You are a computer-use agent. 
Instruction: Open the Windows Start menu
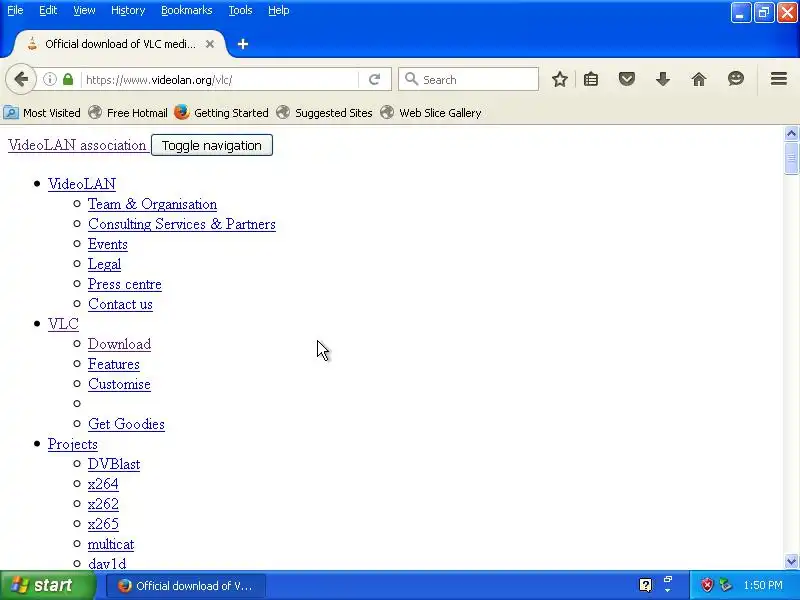[47, 585]
